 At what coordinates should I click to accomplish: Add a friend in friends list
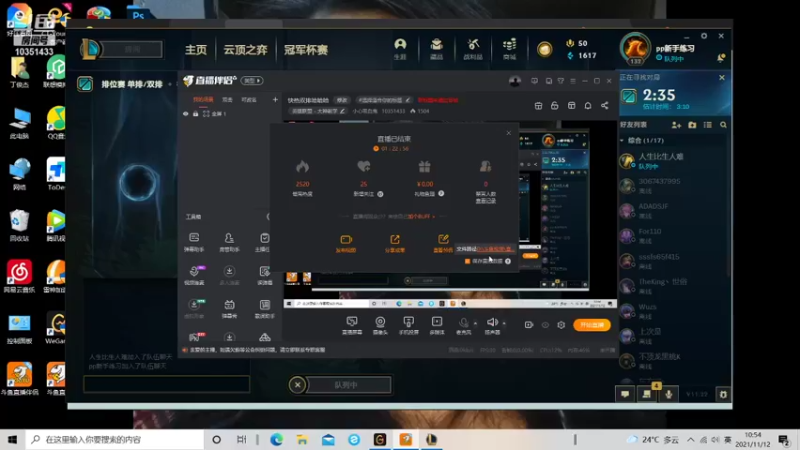click(677, 125)
